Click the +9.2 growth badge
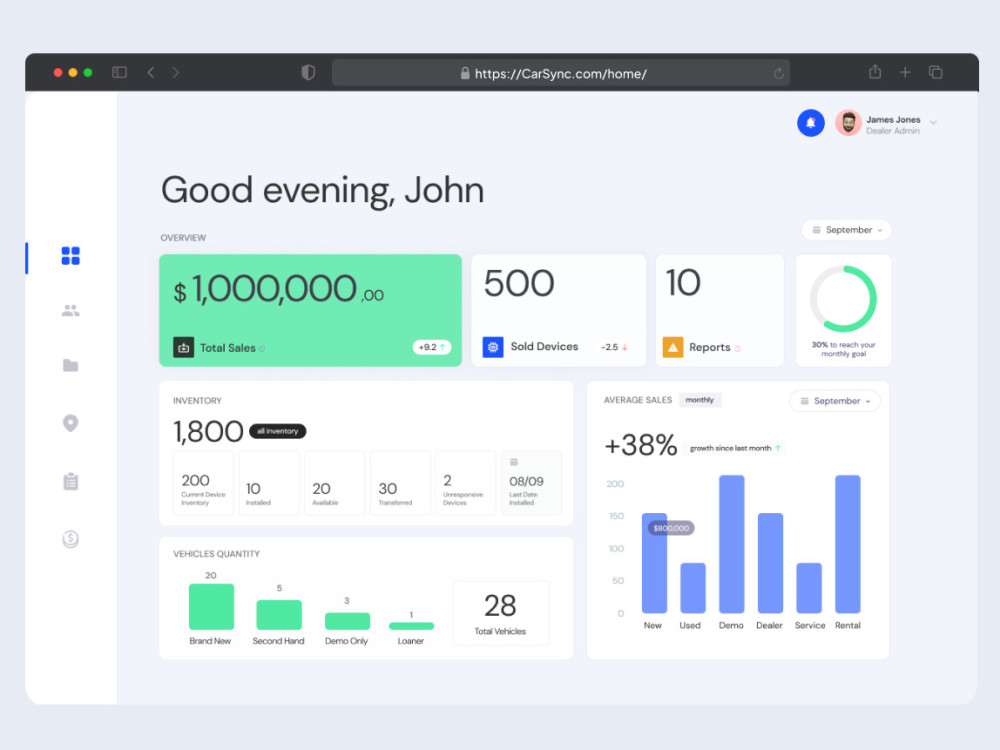The height and width of the screenshot is (750, 1000). point(432,347)
